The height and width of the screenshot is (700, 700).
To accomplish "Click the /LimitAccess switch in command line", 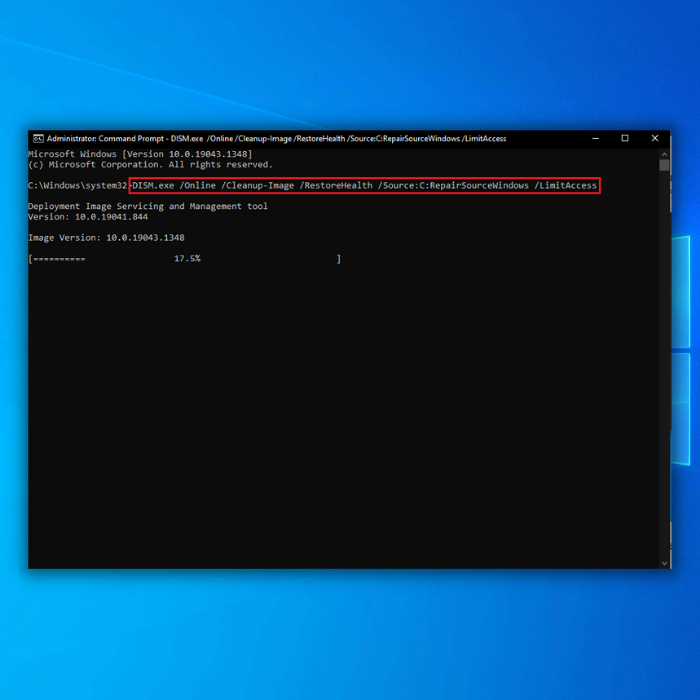I will (x=565, y=186).
